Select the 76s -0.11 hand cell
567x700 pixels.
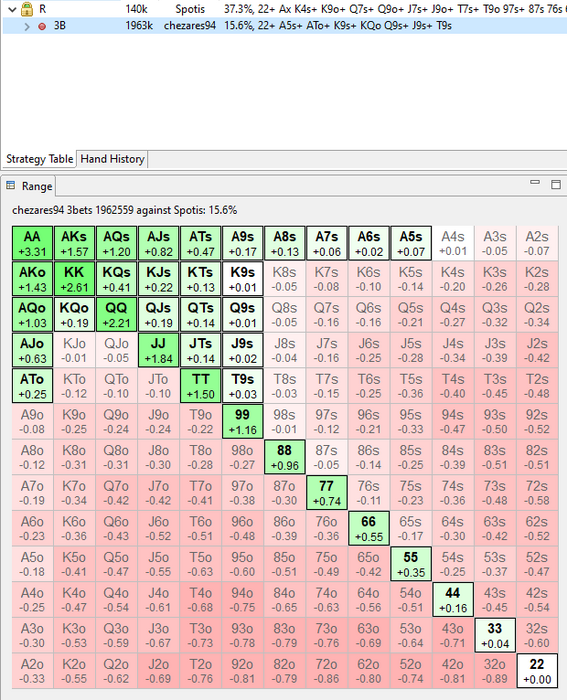369,493
